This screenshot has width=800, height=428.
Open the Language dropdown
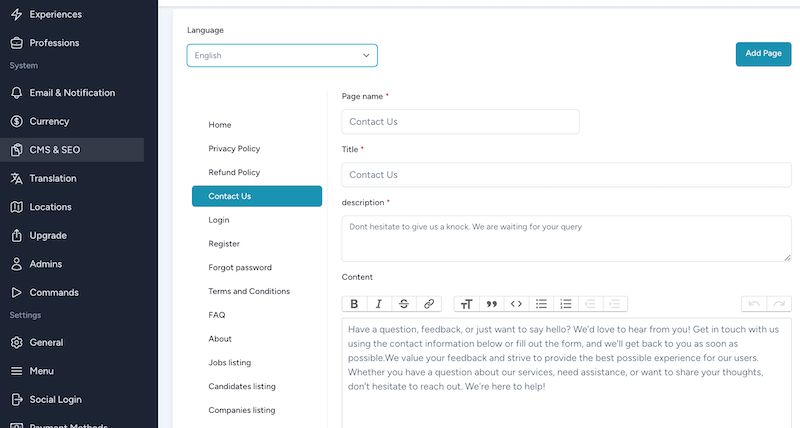(282, 56)
